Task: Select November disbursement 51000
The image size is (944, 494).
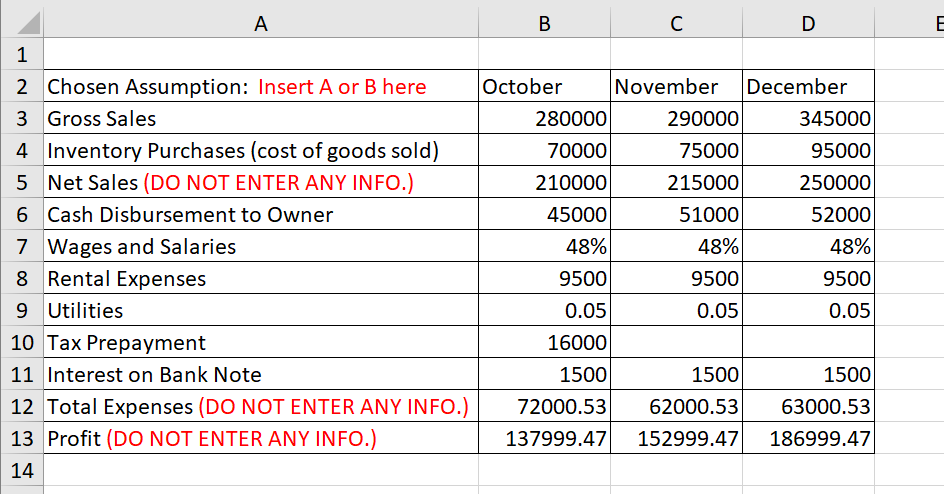Action: (676, 214)
